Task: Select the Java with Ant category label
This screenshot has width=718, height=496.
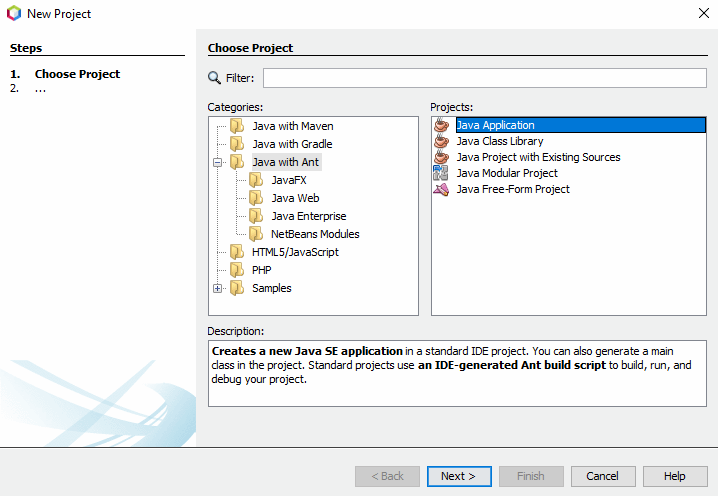Action: [x=286, y=162]
